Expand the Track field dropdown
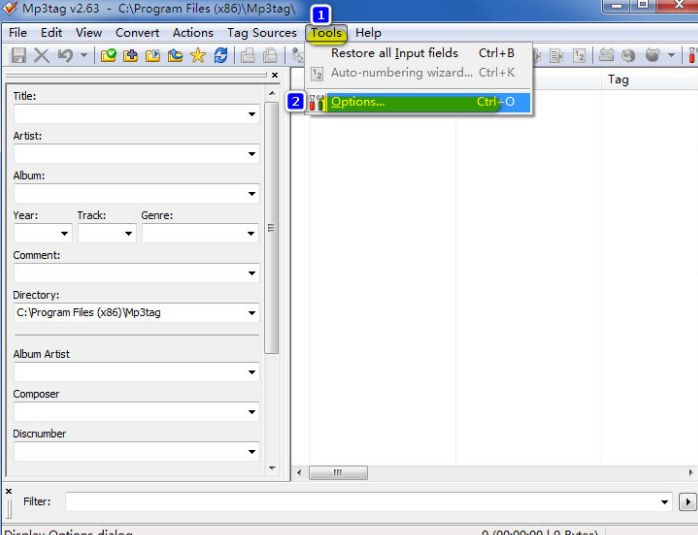 tap(128, 234)
